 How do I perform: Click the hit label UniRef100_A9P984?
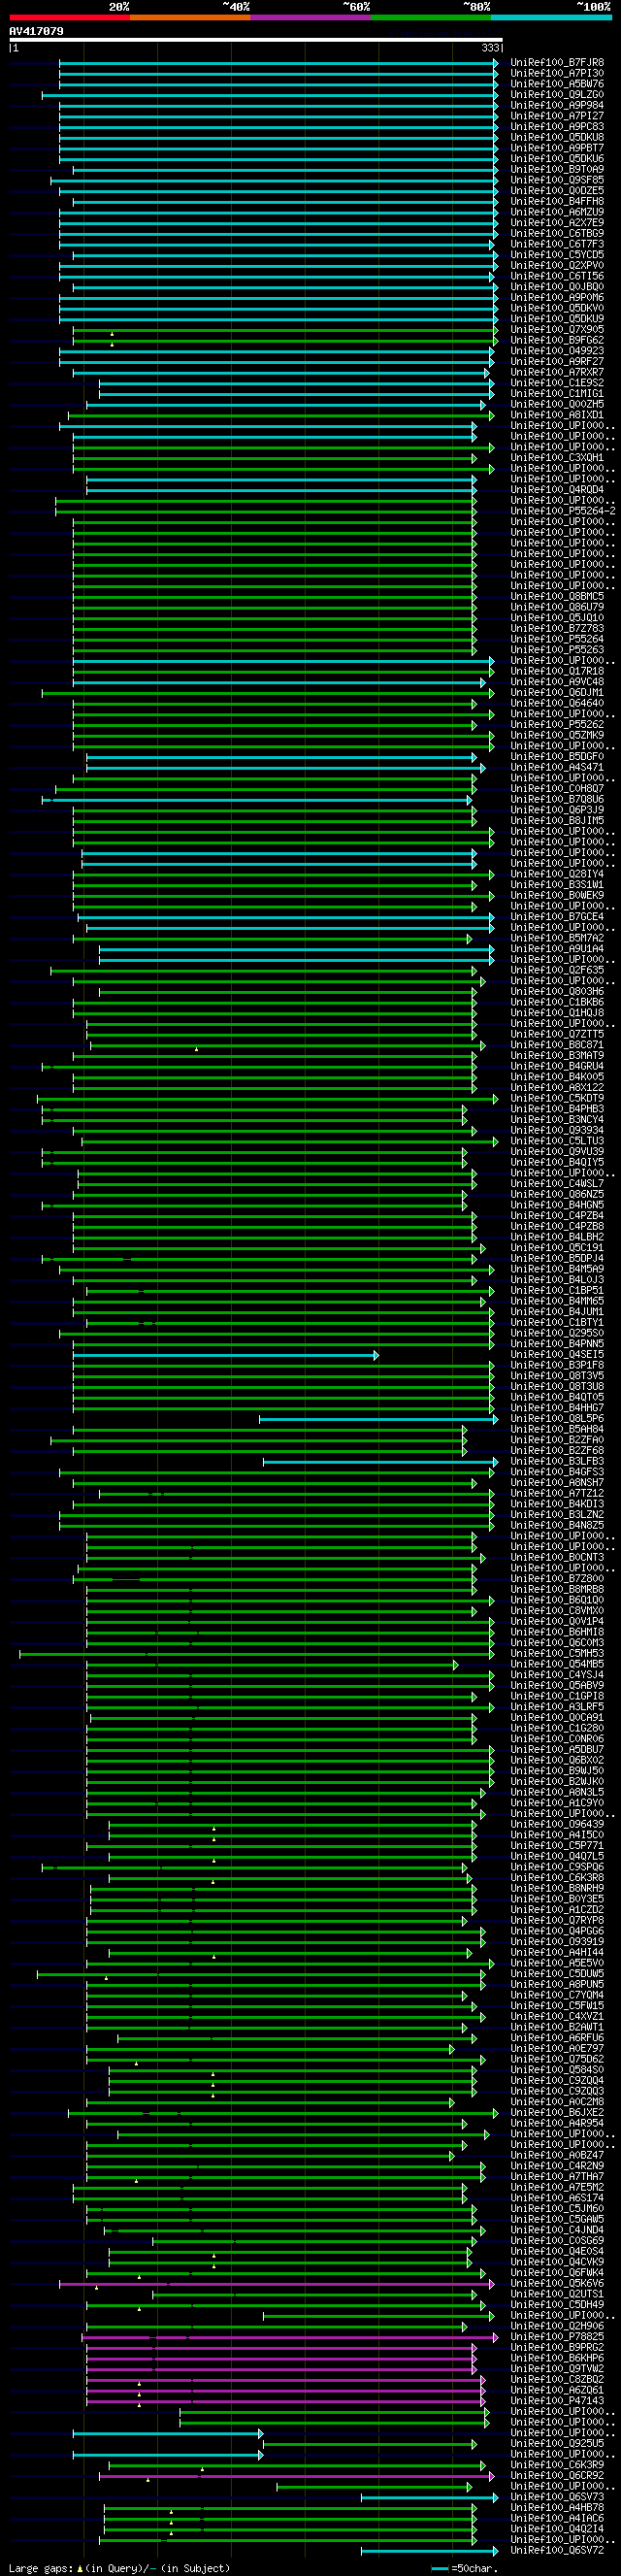(557, 105)
